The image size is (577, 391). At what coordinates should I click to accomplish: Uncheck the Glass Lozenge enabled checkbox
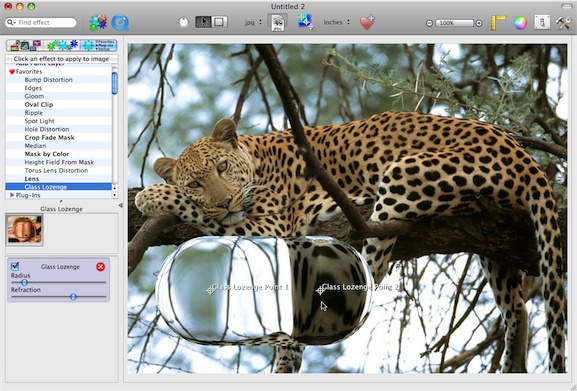coord(15,266)
